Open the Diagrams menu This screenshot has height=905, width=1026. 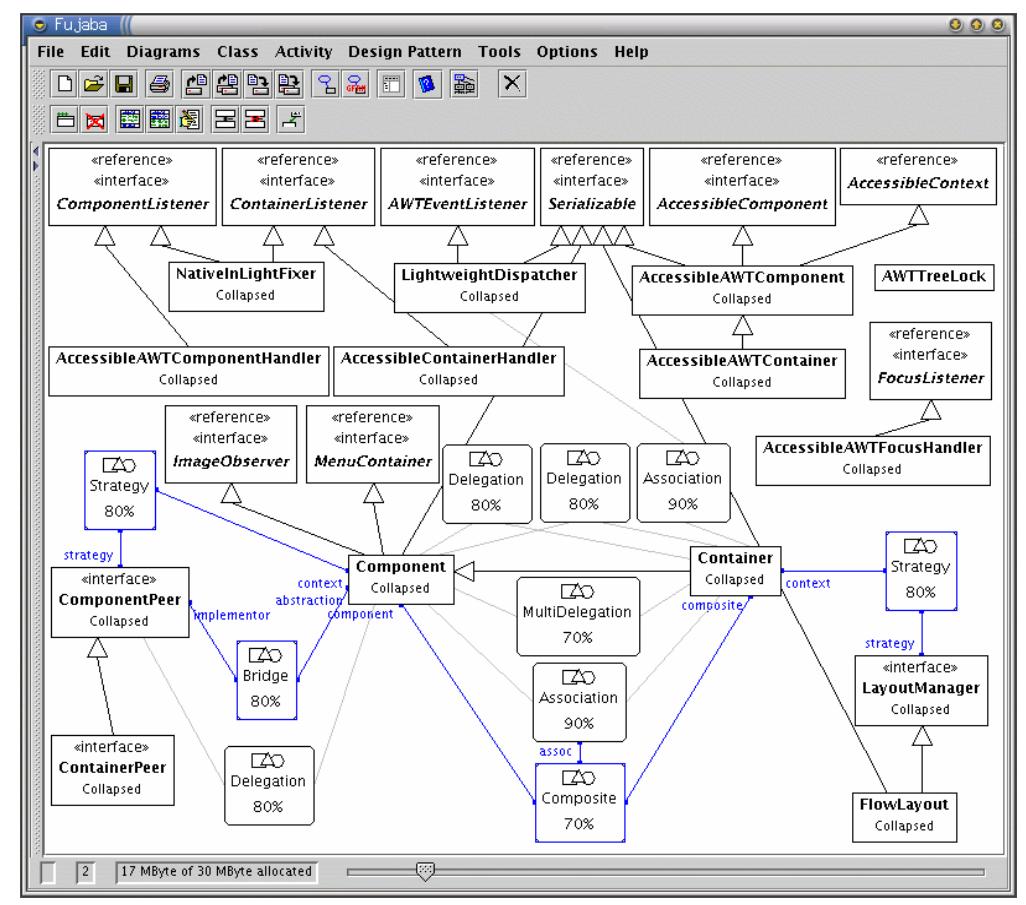(163, 52)
